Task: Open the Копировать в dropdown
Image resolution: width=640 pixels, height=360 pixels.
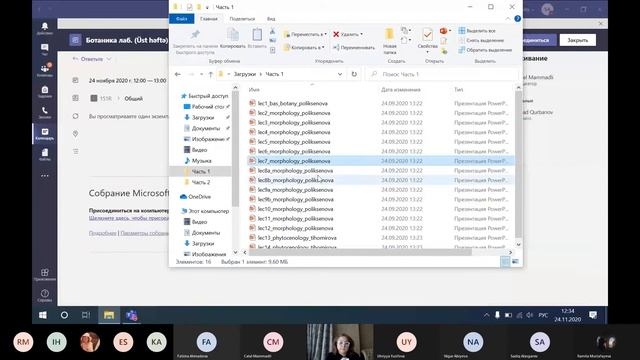Action: coord(304,47)
